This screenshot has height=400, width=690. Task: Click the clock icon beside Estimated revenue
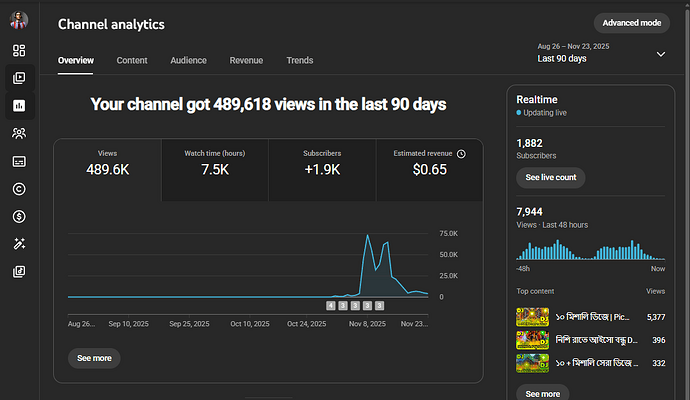461,154
